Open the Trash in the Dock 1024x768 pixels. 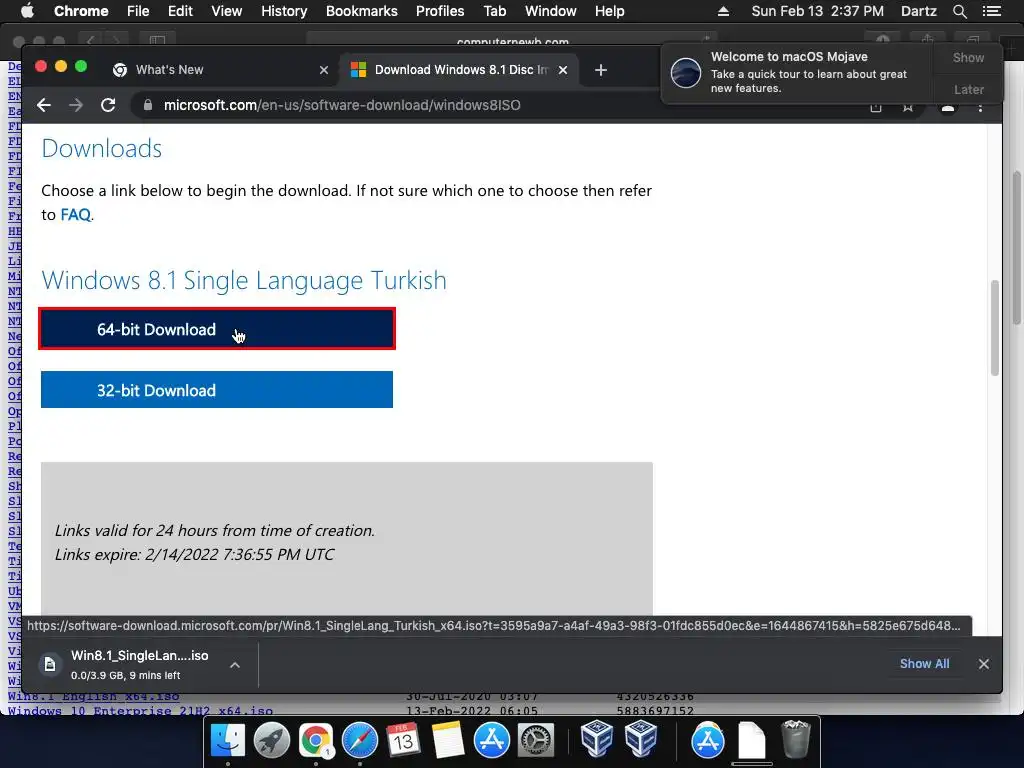(x=796, y=740)
